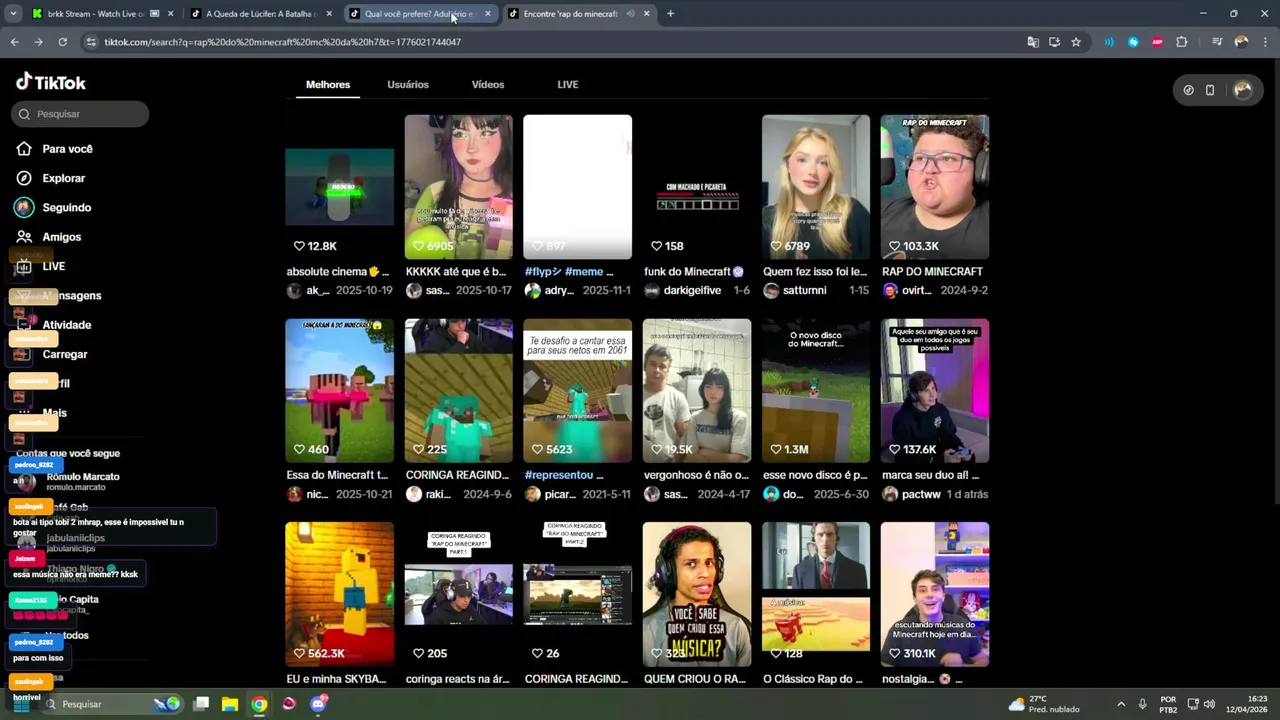Viewport: 1280px width, 720px height.
Task: Close the 'Qual você prefere' tab
Action: coord(488,14)
